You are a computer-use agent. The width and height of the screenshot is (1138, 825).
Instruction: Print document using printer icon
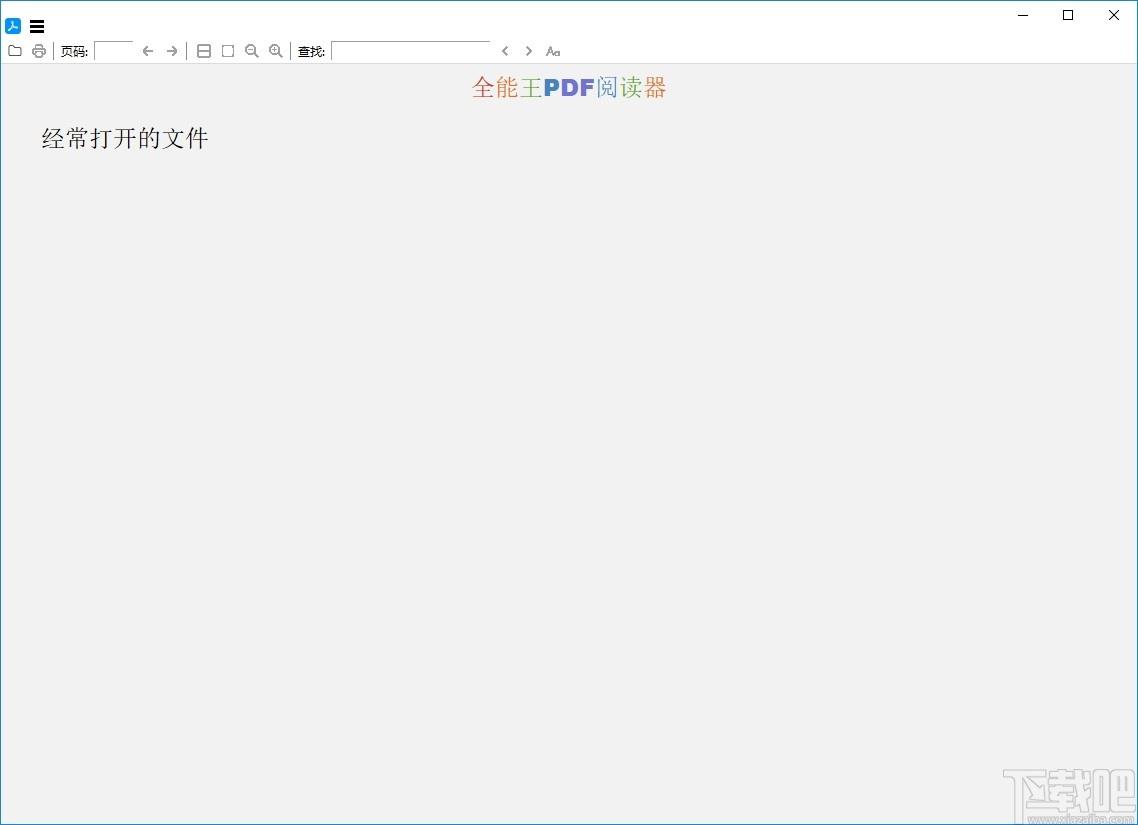[x=39, y=51]
